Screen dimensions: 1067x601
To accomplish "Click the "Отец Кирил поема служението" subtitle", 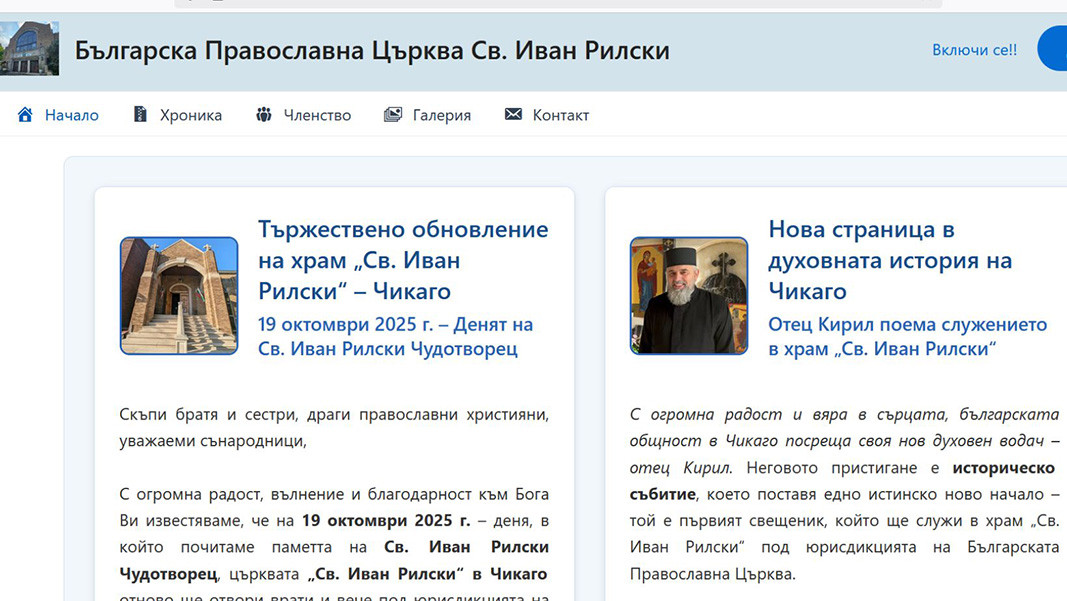I will 907,337.
